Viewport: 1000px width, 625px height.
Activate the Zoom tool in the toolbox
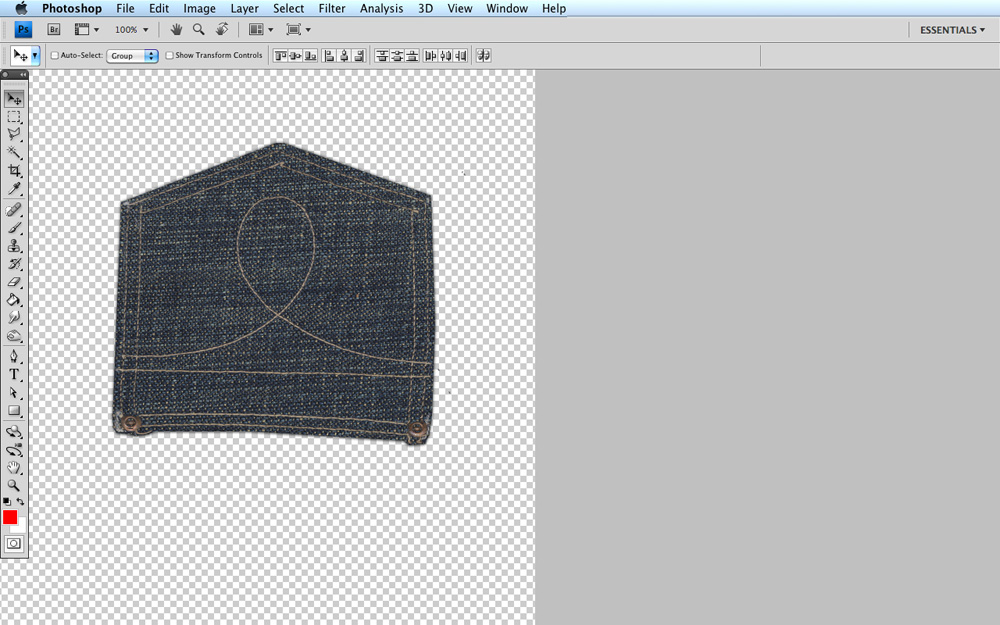14,485
